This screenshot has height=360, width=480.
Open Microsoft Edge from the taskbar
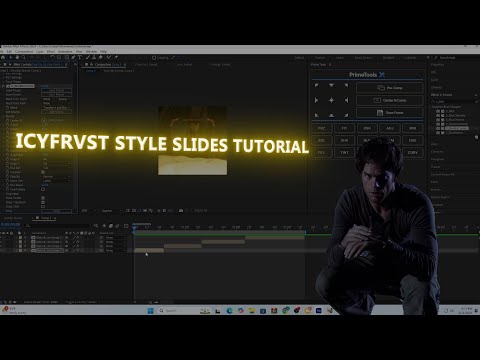[229, 311]
